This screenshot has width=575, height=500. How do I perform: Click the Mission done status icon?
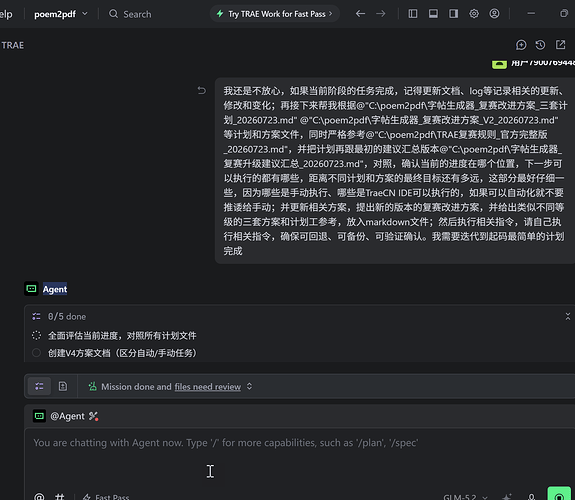[92, 386]
